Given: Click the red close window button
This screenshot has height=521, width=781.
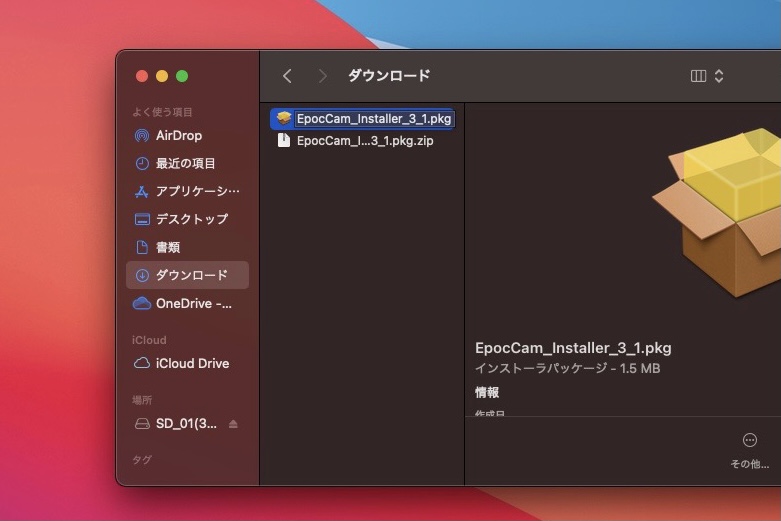Looking at the screenshot, I should (x=142, y=76).
